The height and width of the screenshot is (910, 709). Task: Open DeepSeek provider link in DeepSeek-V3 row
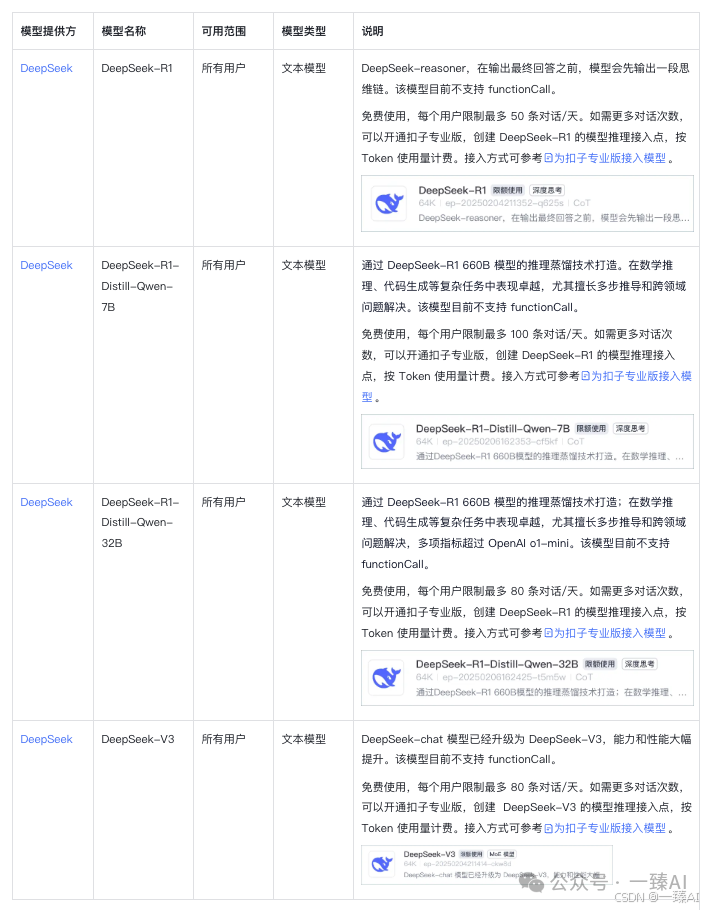[x=46, y=739]
